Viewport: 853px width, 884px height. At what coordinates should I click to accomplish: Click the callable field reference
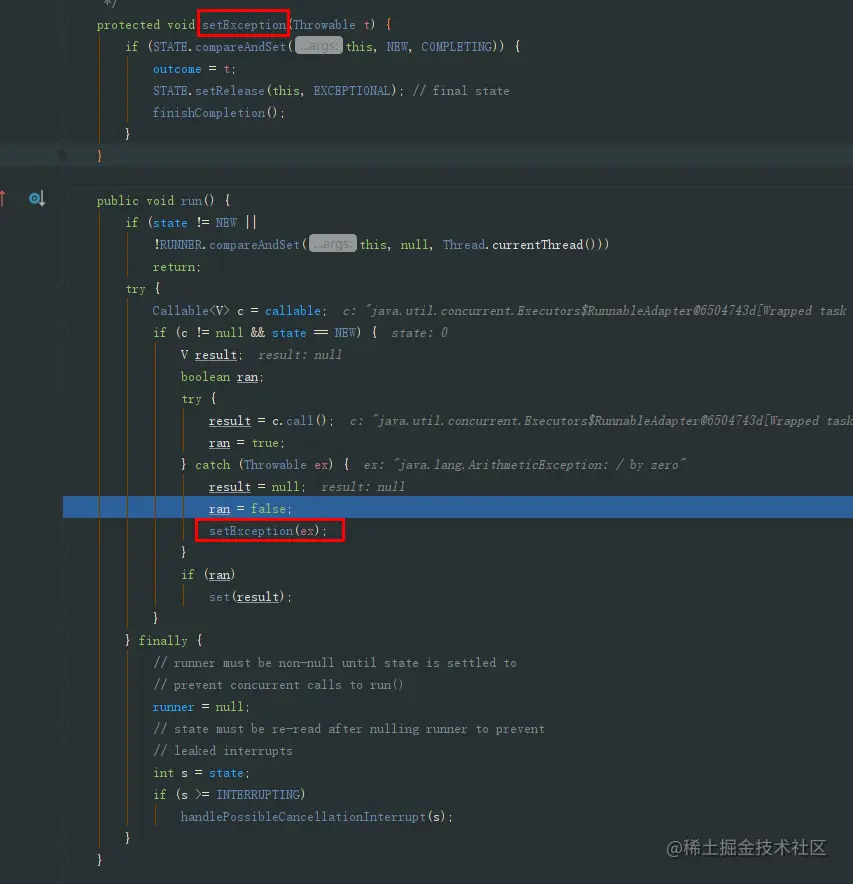[293, 311]
